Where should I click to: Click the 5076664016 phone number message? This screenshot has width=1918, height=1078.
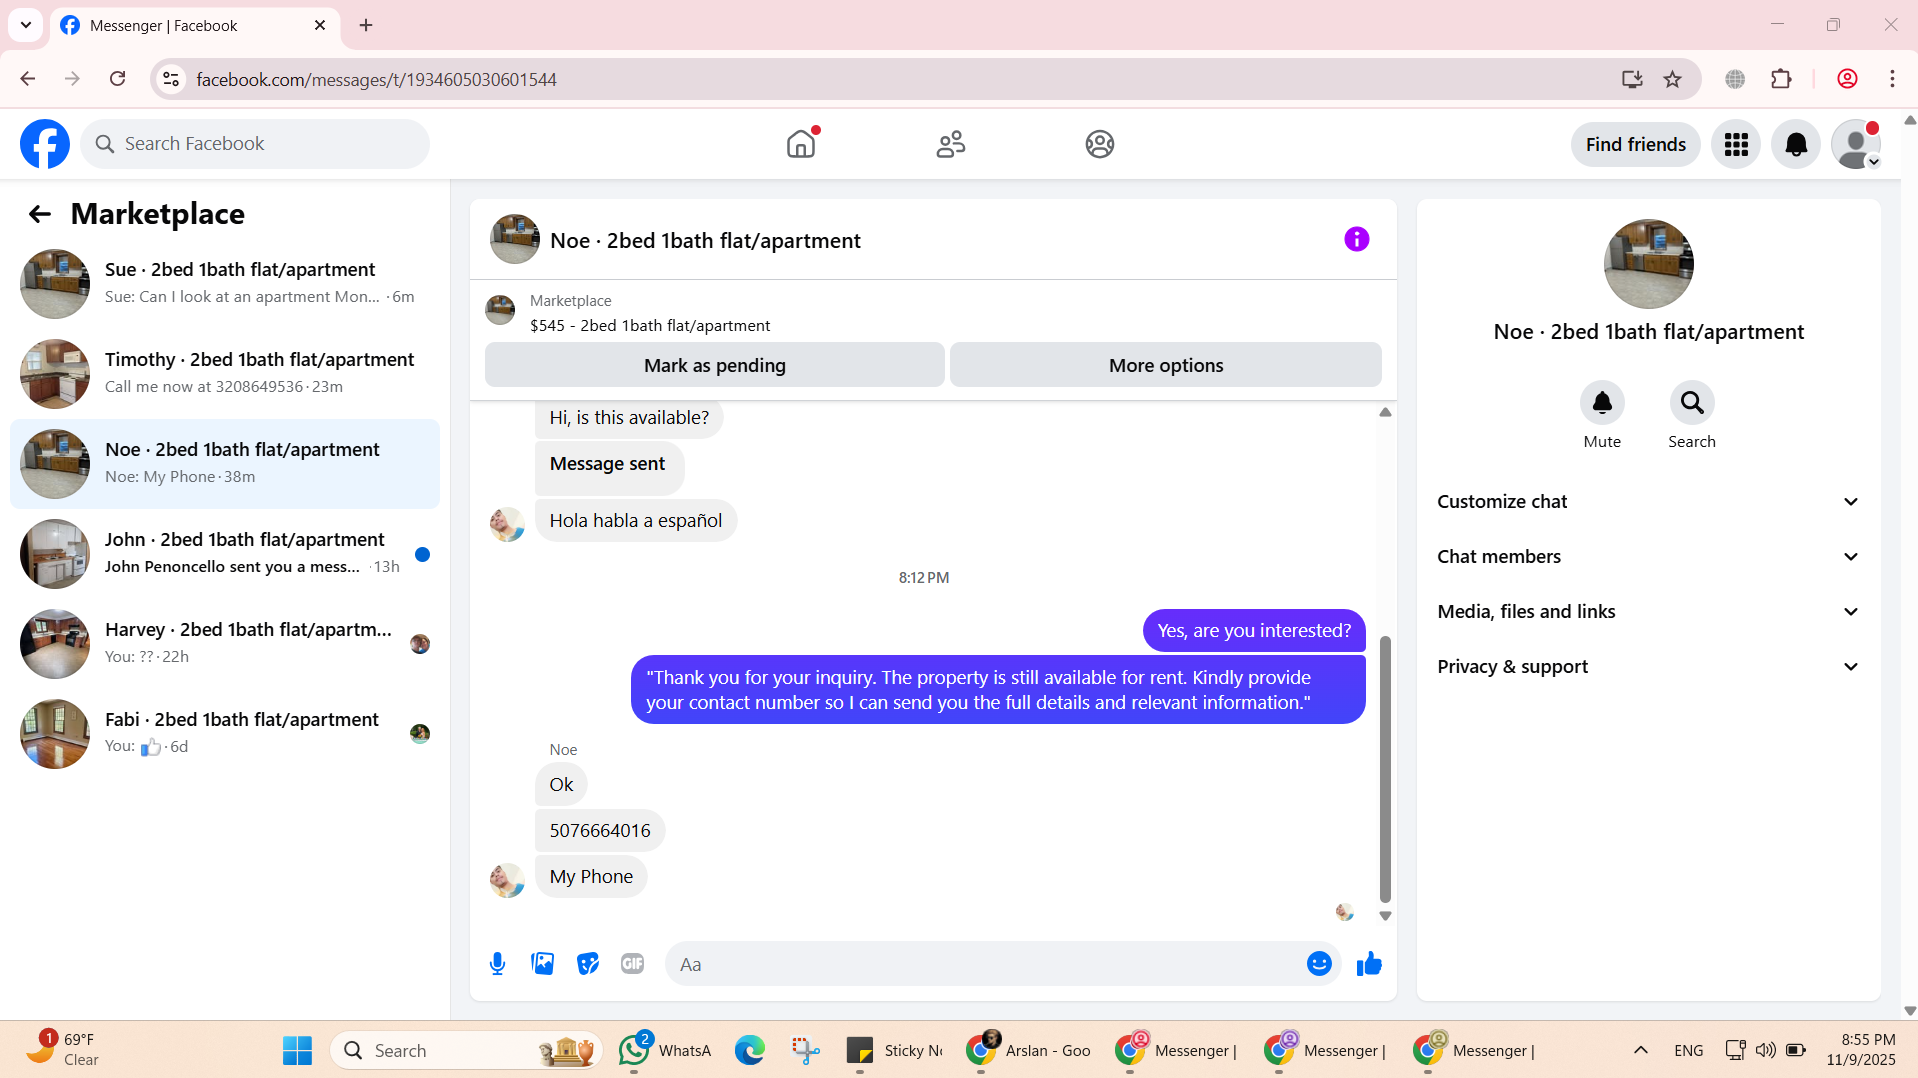600,831
